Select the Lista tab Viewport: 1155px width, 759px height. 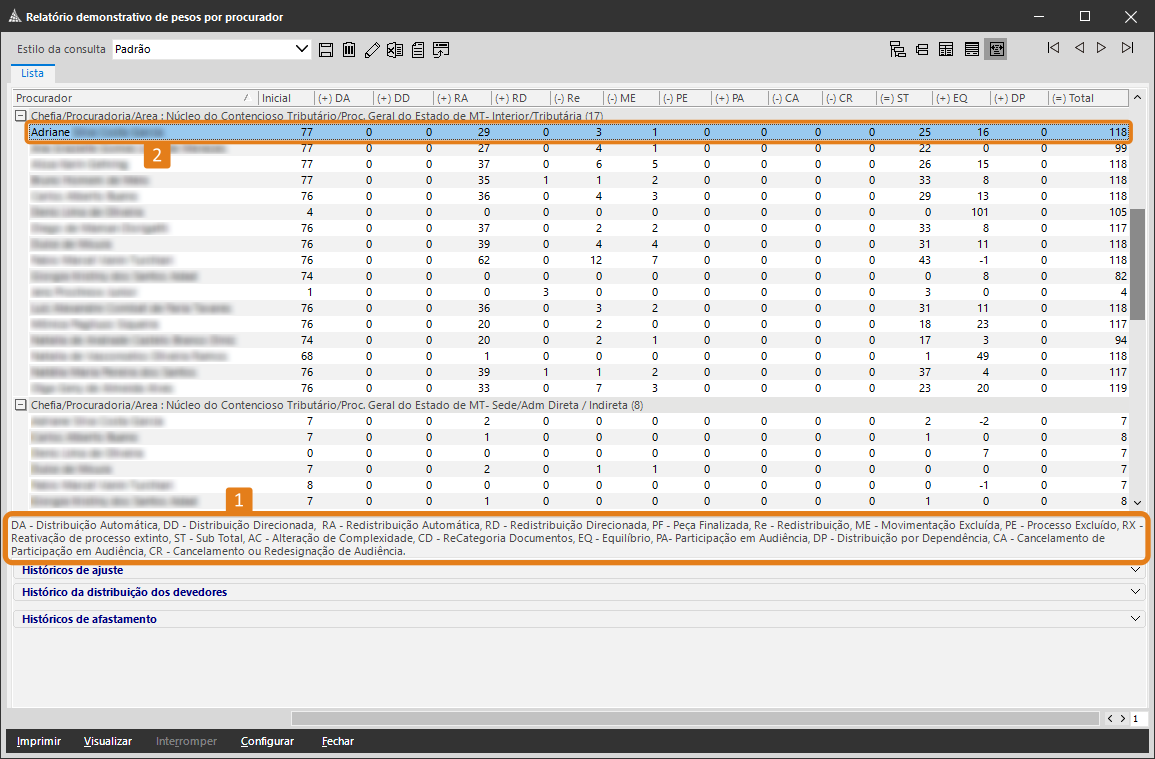(33, 73)
